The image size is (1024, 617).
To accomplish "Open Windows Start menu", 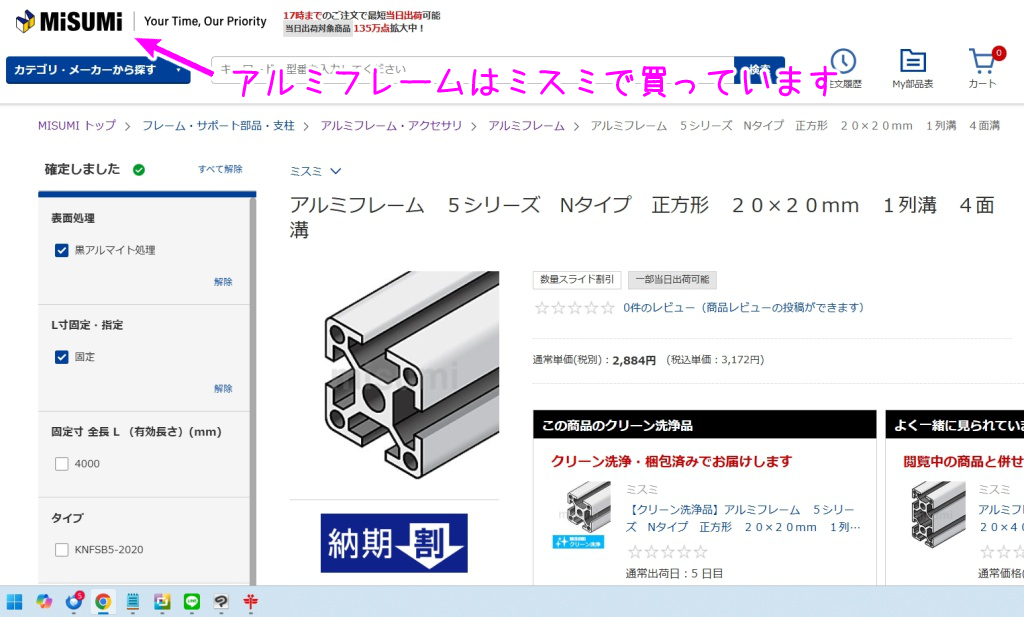I will (x=15, y=601).
